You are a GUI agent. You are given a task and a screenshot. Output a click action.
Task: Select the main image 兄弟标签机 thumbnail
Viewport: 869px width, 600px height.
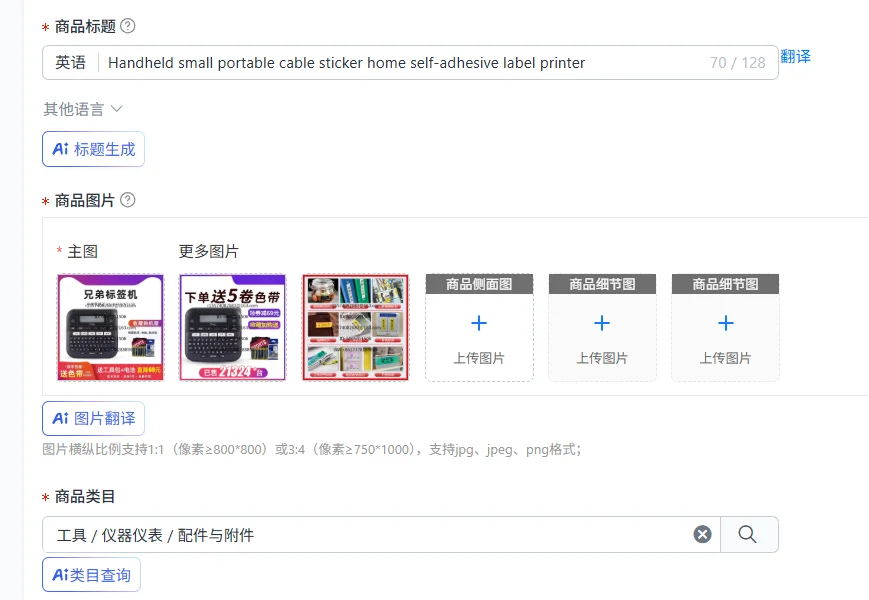[x=111, y=327]
